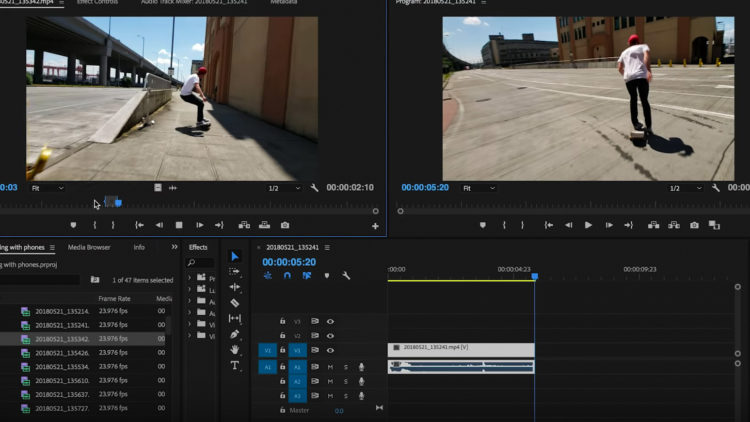
Task: Go to In point in Program monitor
Action: tap(549, 225)
